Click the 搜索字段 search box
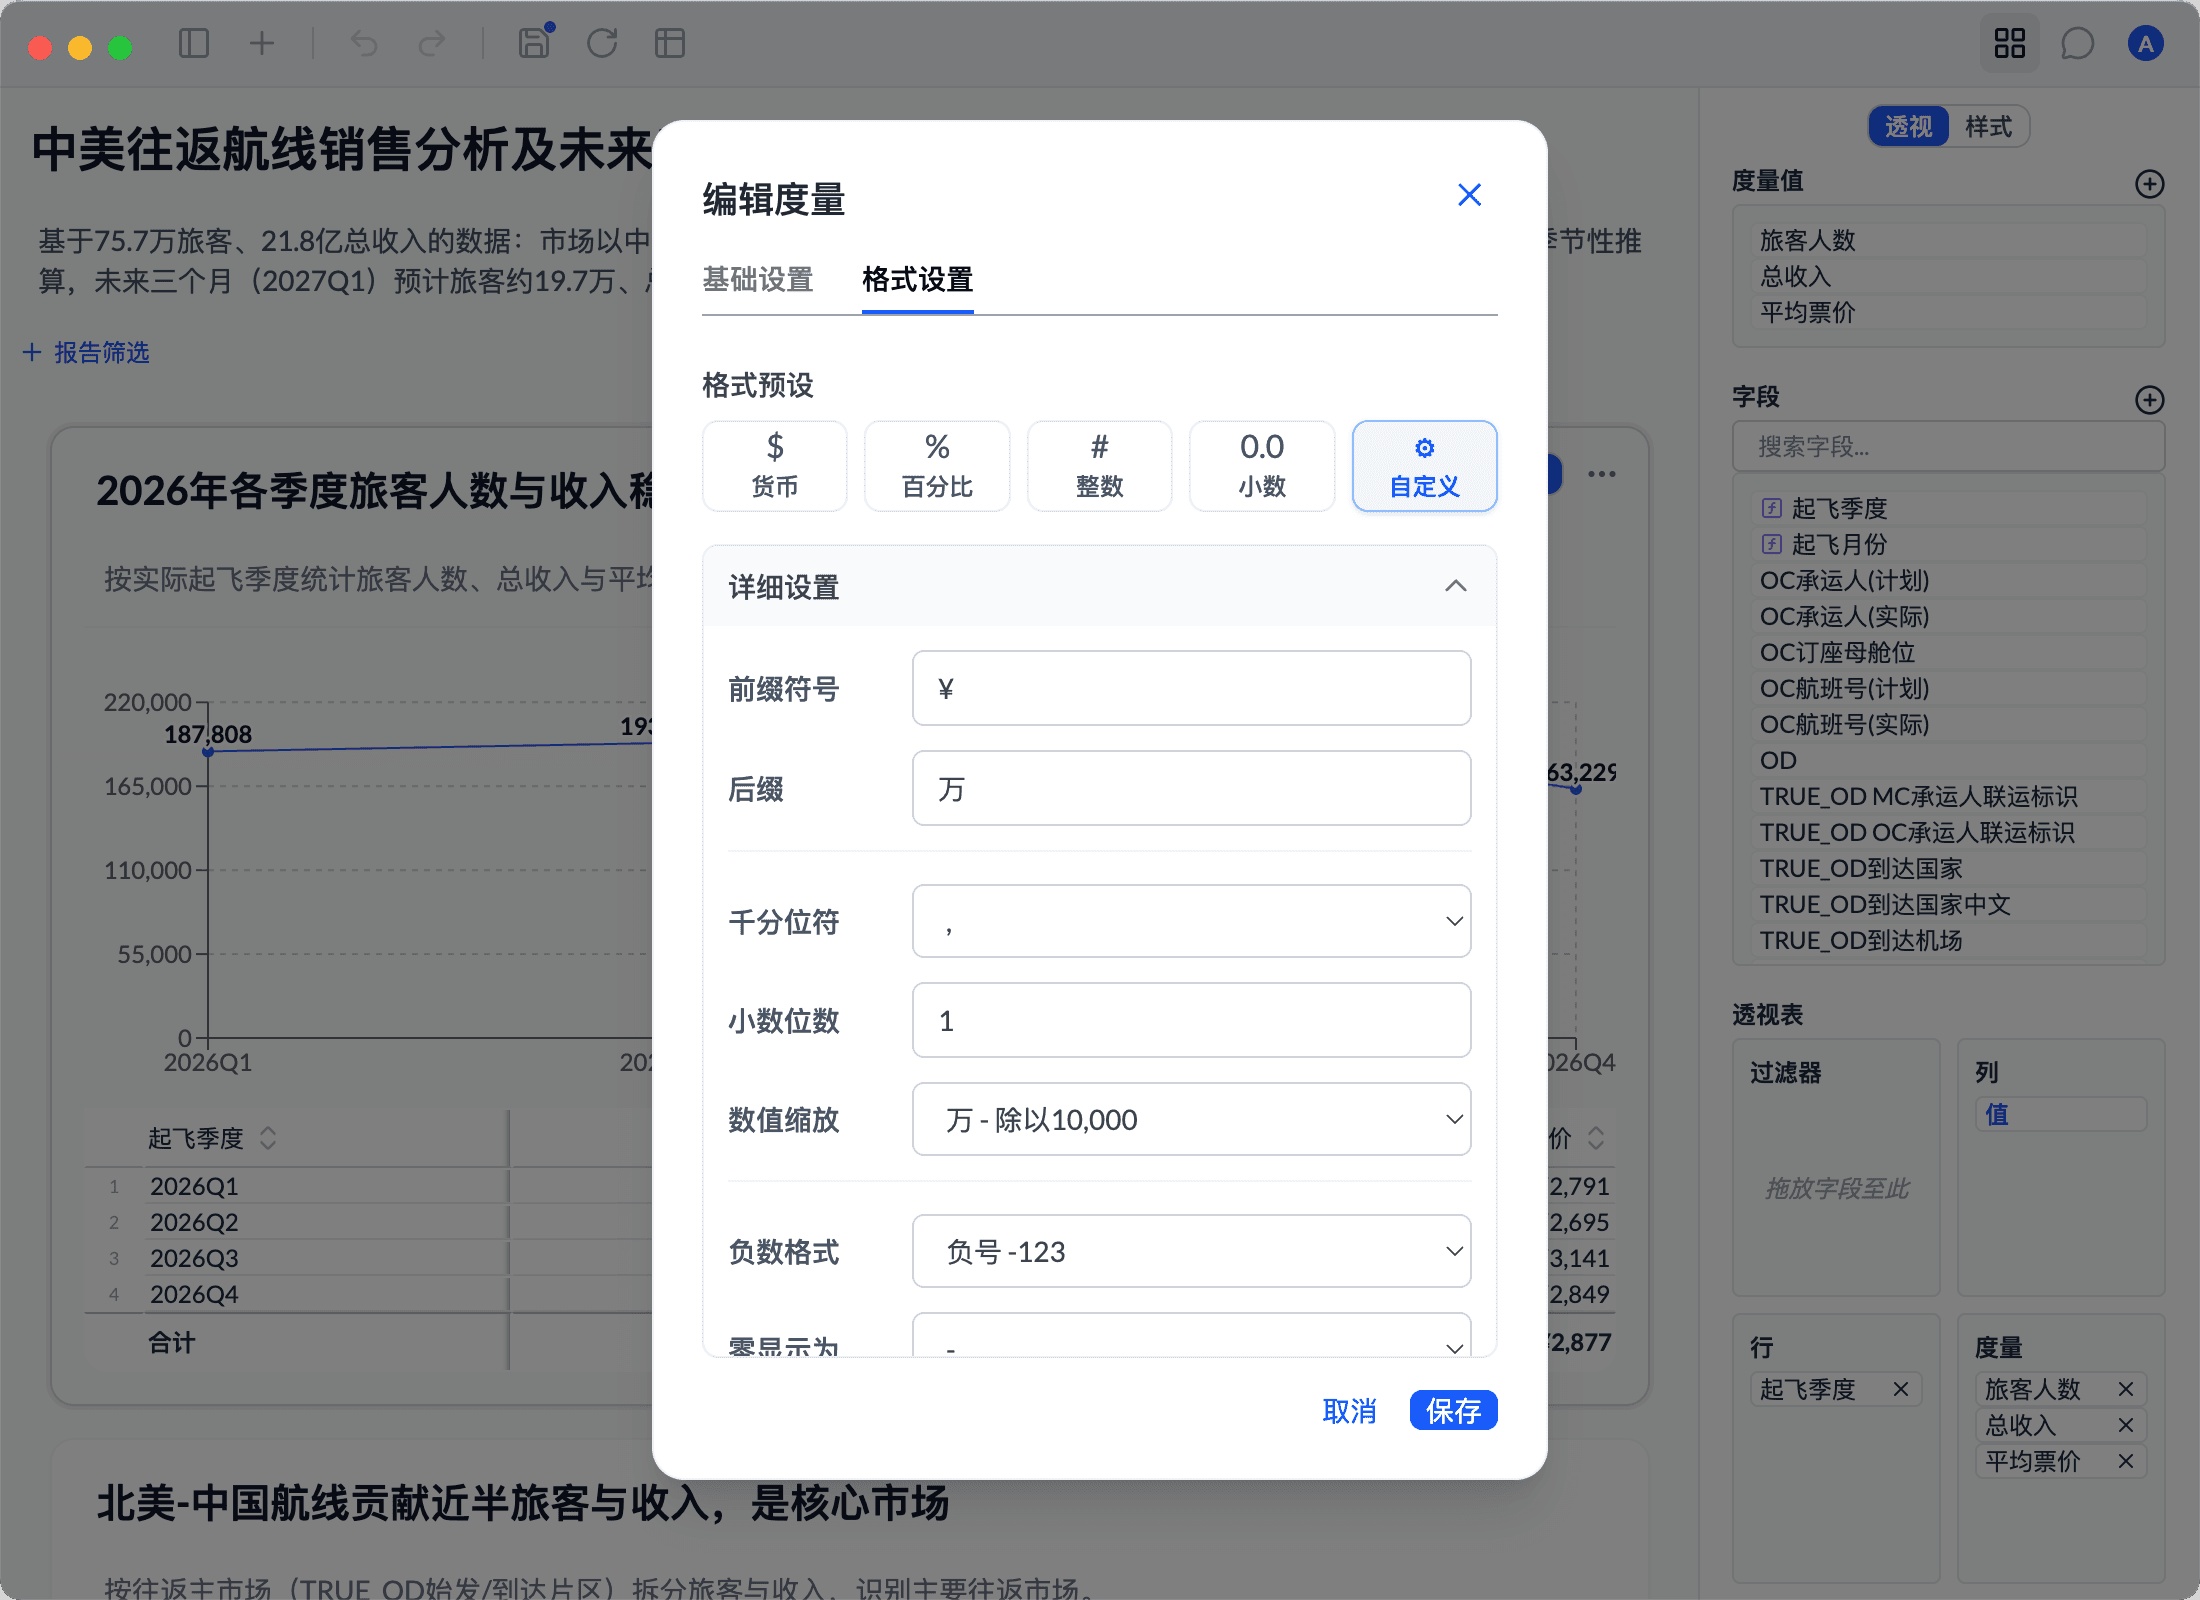Image resolution: width=2200 pixels, height=1600 pixels. point(1948,446)
